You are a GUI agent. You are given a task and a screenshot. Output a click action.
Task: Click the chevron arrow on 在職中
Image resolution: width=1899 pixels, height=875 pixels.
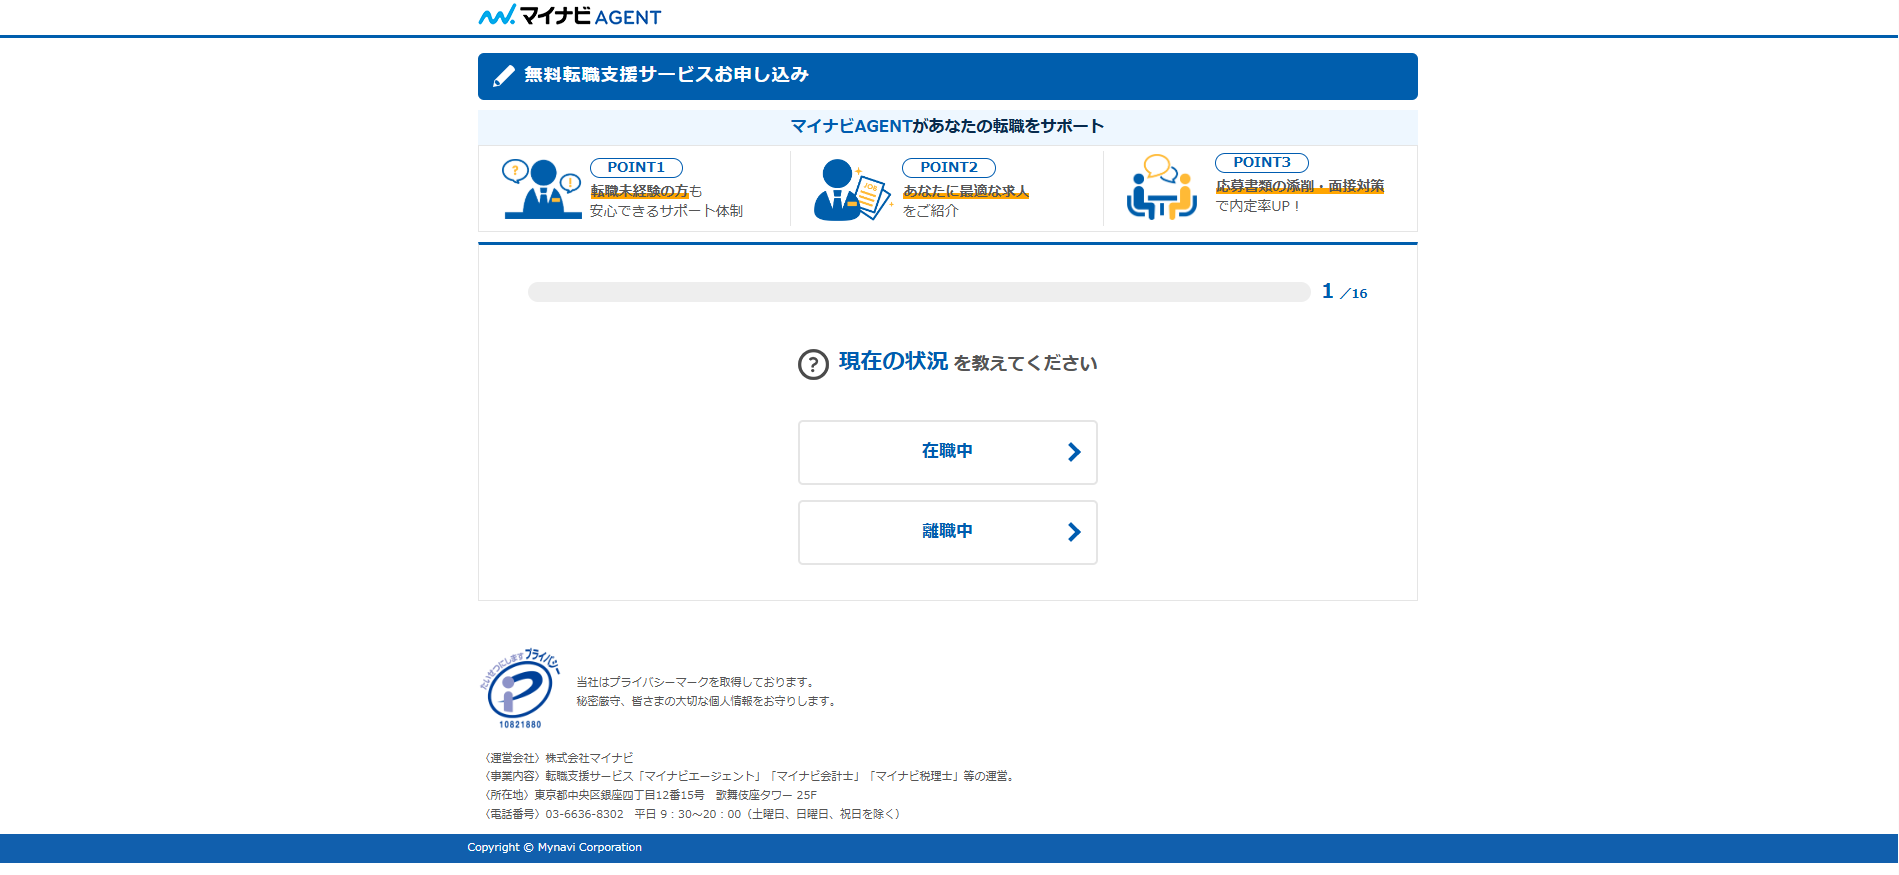pyautogui.click(x=1074, y=452)
